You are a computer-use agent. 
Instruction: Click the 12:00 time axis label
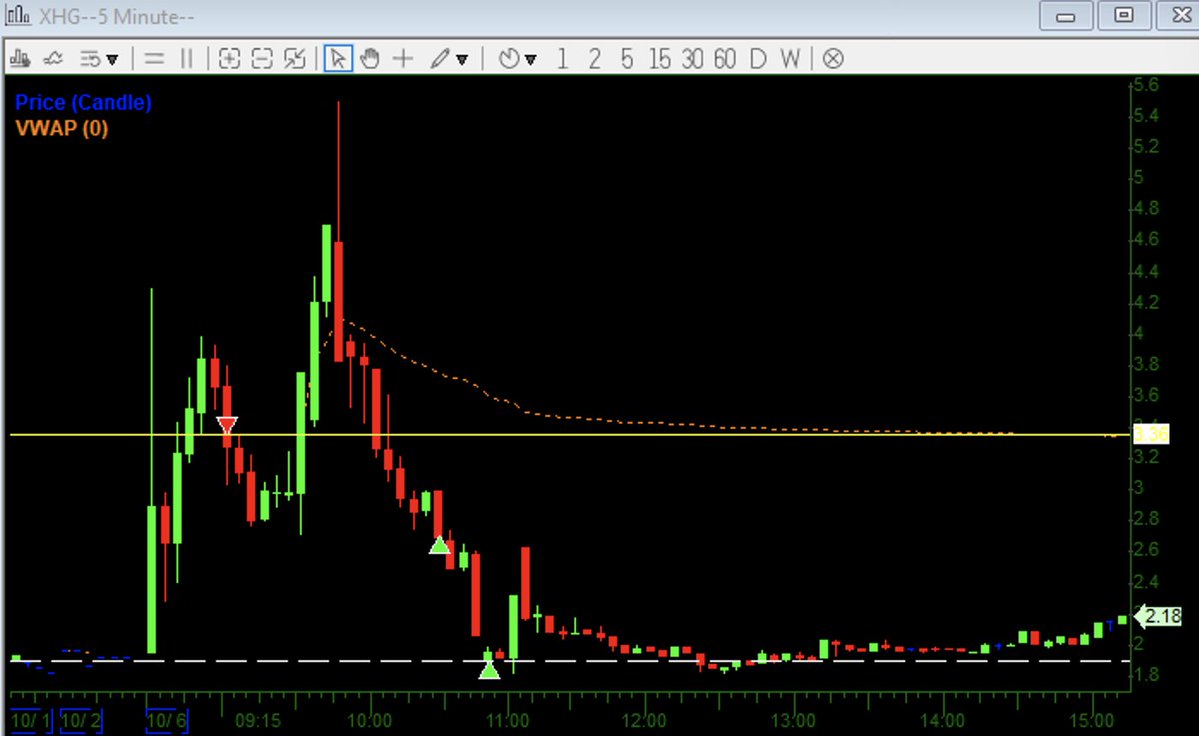click(x=644, y=721)
